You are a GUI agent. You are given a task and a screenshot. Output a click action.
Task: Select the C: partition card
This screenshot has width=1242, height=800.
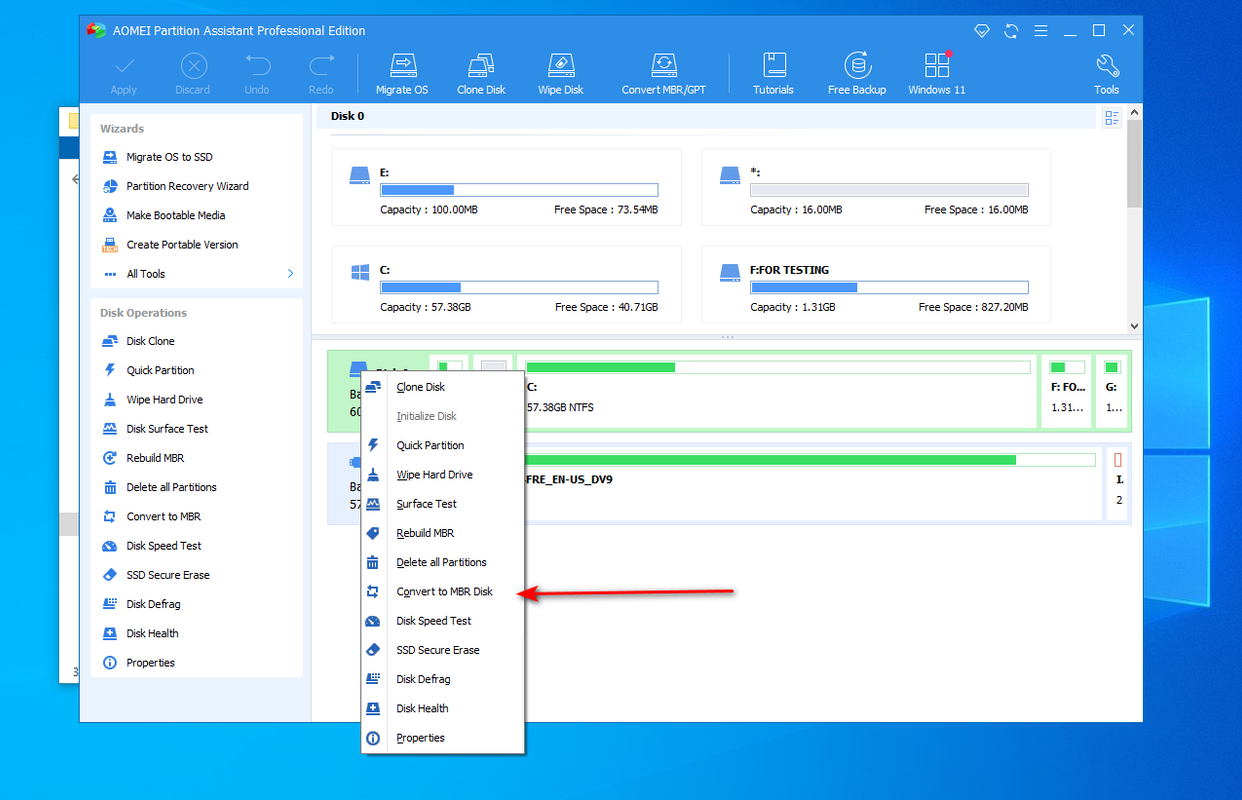[x=506, y=284]
